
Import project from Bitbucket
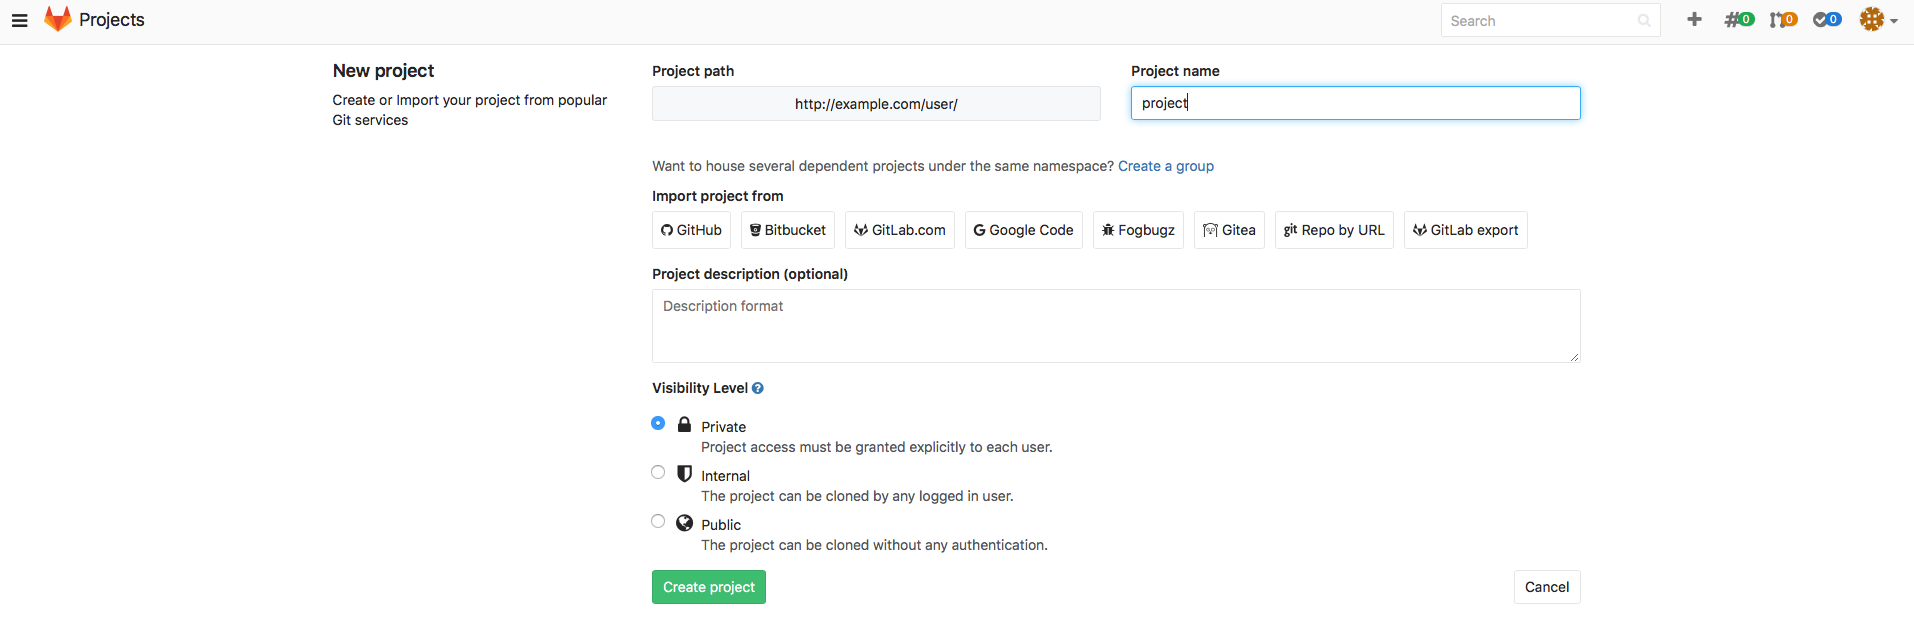(x=788, y=230)
